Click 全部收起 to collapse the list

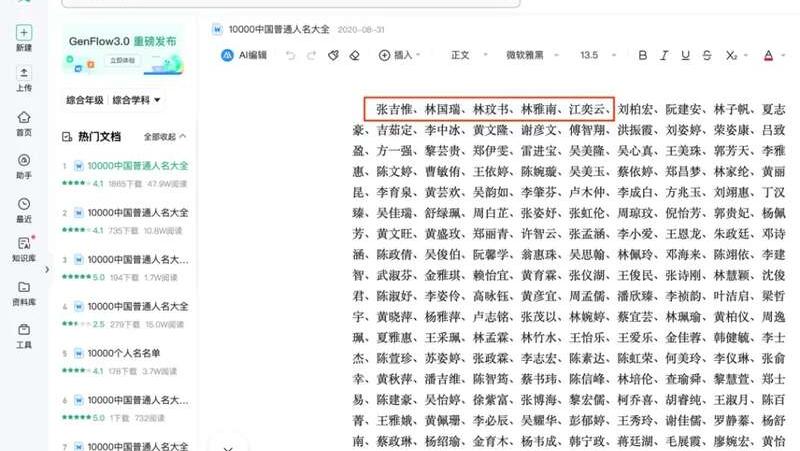164,137
